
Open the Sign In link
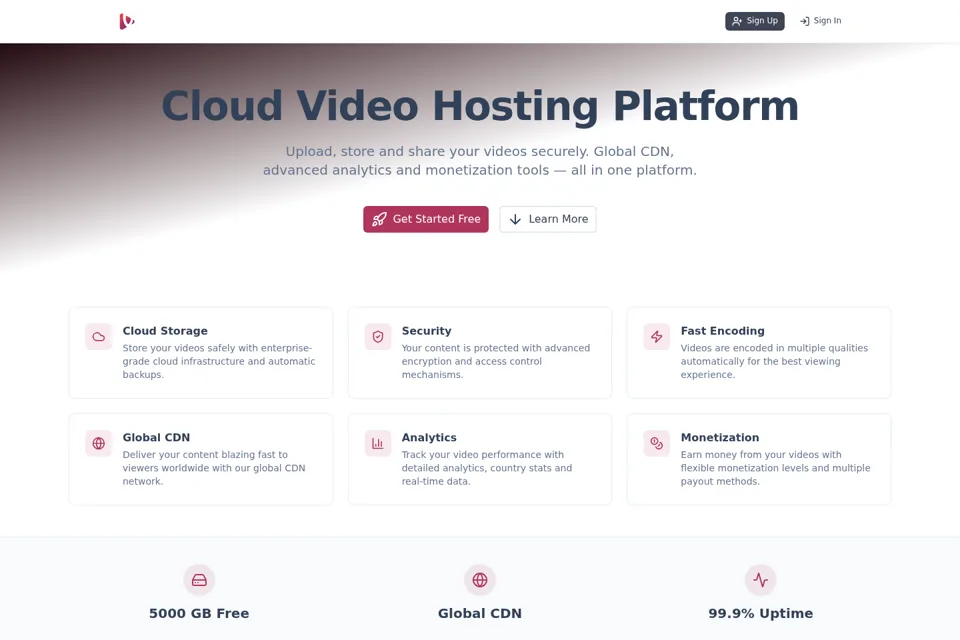tap(820, 21)
